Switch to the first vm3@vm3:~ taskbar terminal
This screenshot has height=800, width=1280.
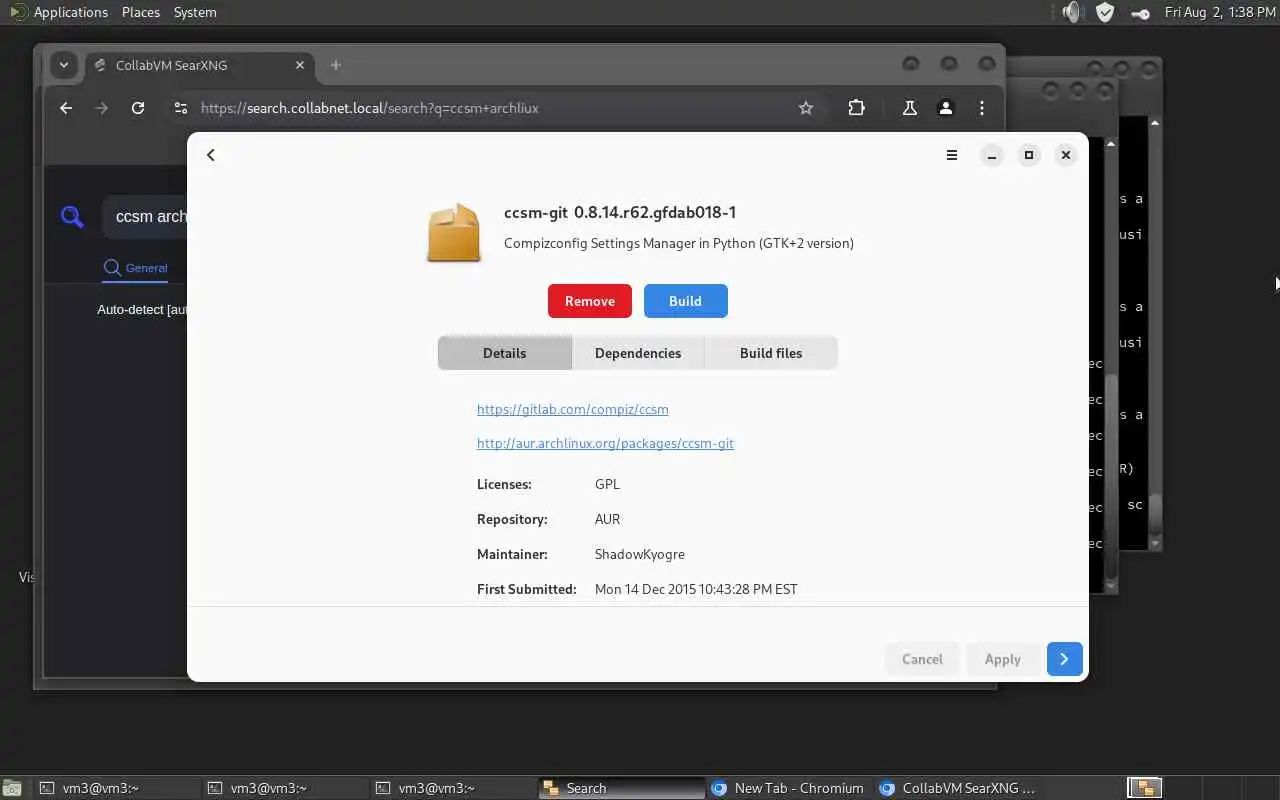[117, 788]
